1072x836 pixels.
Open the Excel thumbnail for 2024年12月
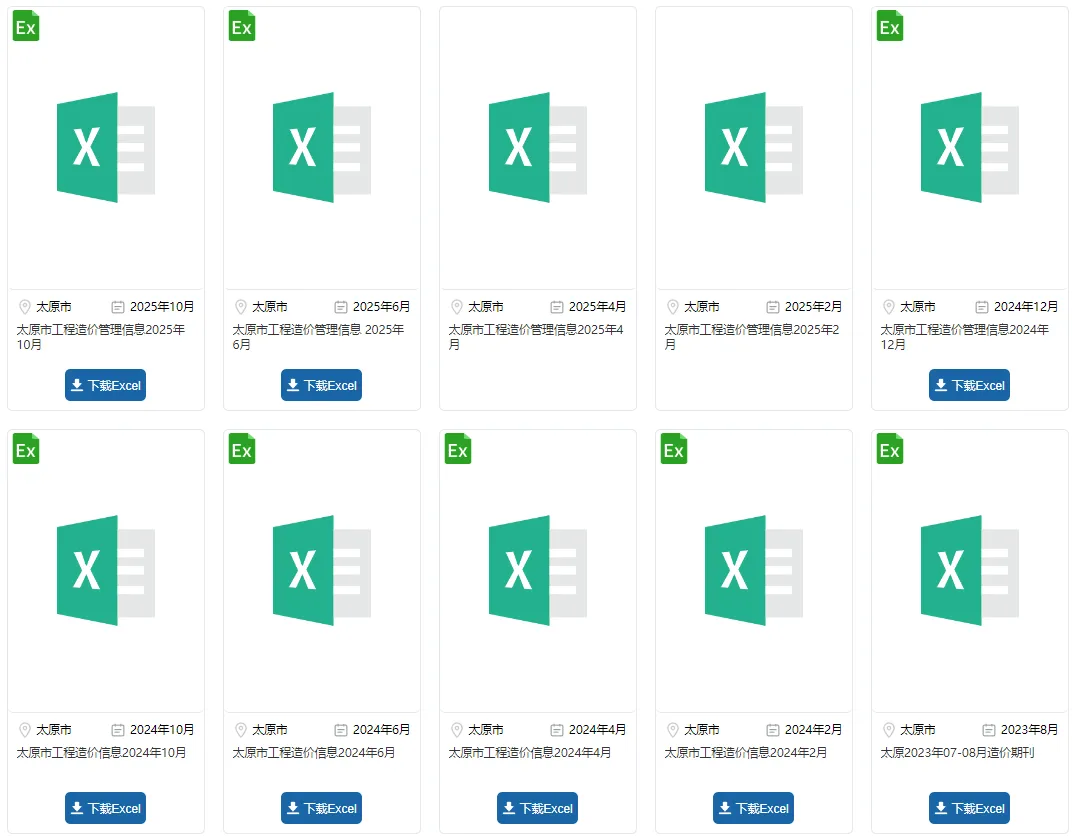970,147
